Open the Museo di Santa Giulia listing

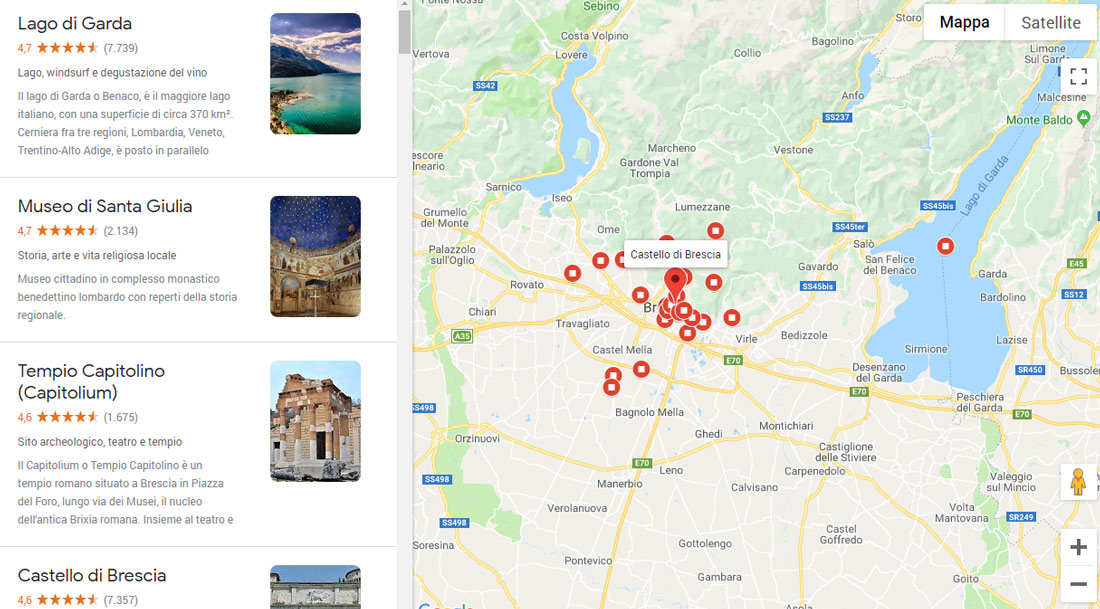point(105,206)
